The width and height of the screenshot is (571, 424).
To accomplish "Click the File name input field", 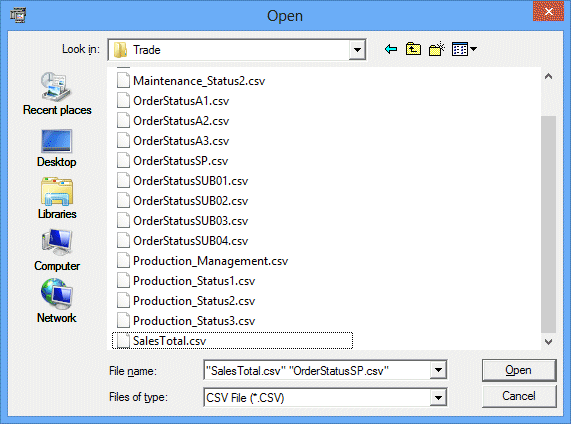I will [317, 370].
